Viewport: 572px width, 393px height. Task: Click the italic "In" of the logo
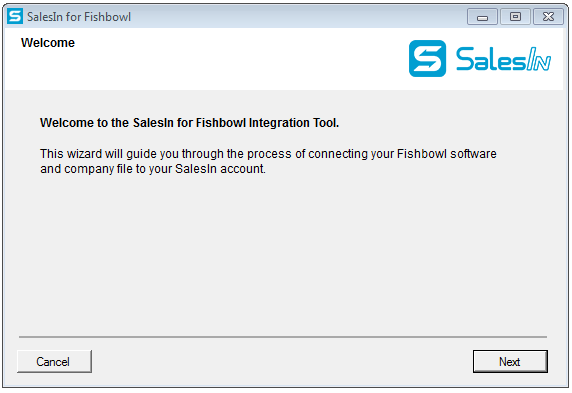pyautogui.click(x=538, y=59)
